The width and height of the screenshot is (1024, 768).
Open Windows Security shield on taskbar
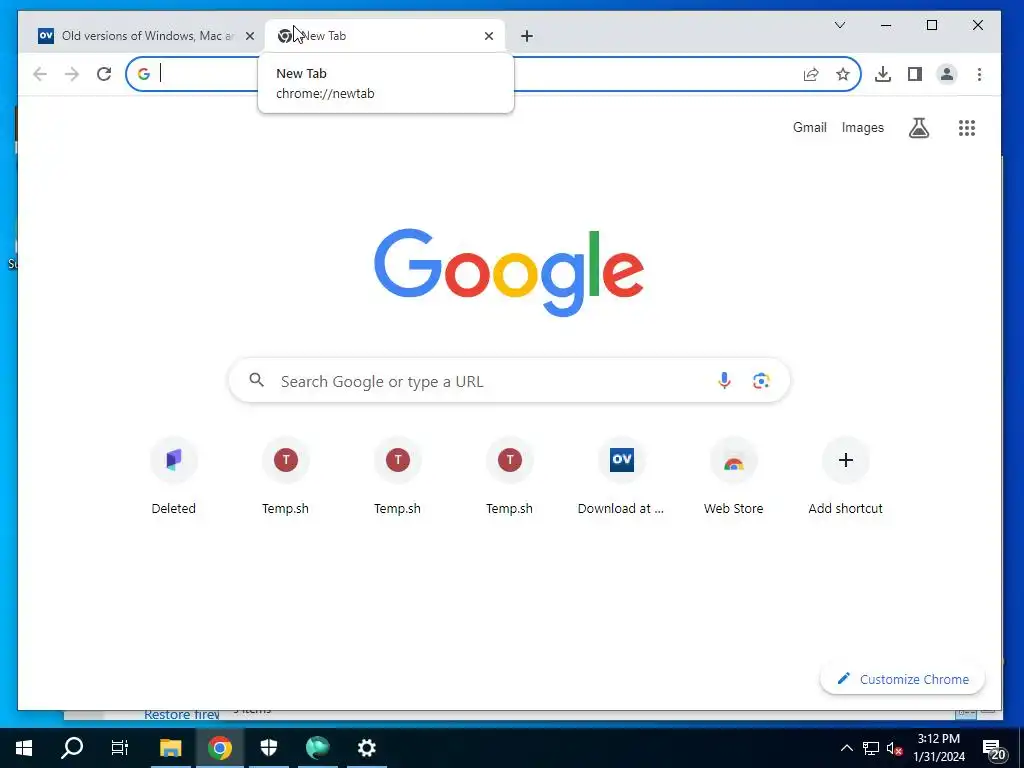point(268,748)
